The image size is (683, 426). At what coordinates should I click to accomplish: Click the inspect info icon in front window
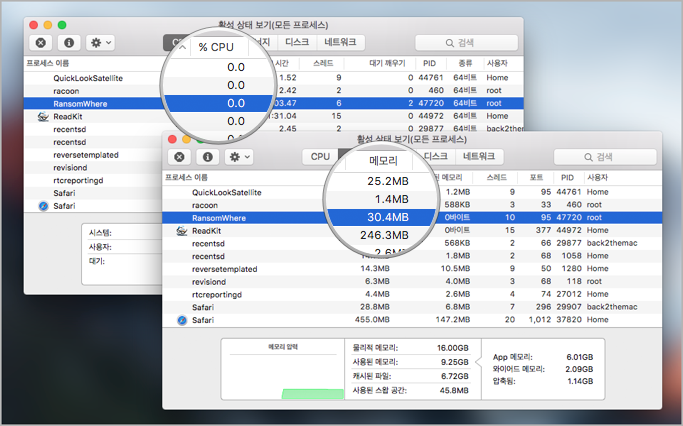pos(207,157)
